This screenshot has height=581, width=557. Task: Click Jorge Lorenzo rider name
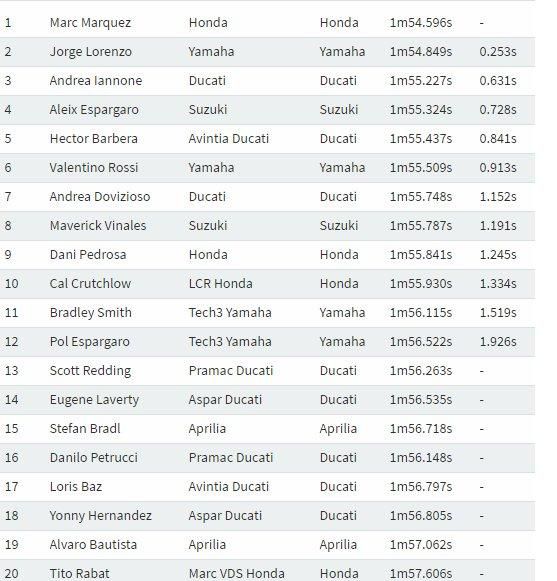click(x=90, y=52)
